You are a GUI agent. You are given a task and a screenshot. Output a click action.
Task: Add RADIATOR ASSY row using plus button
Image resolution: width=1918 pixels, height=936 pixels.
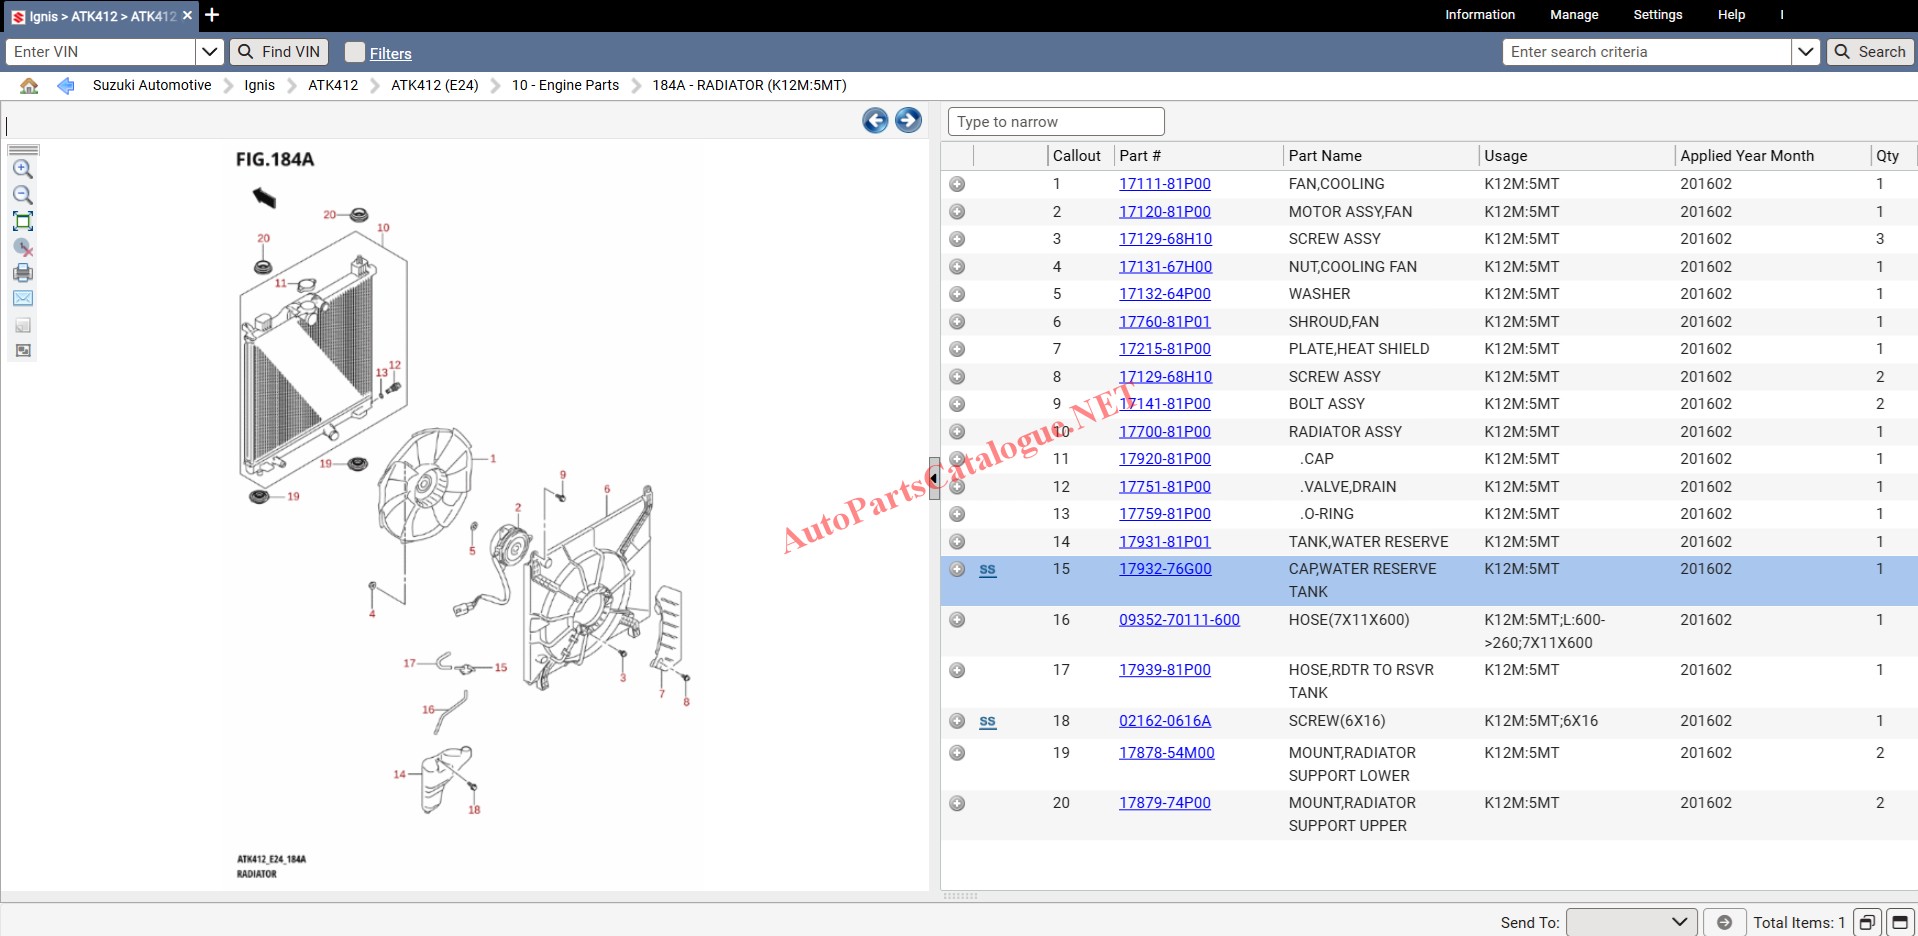(x=957, y=432)
